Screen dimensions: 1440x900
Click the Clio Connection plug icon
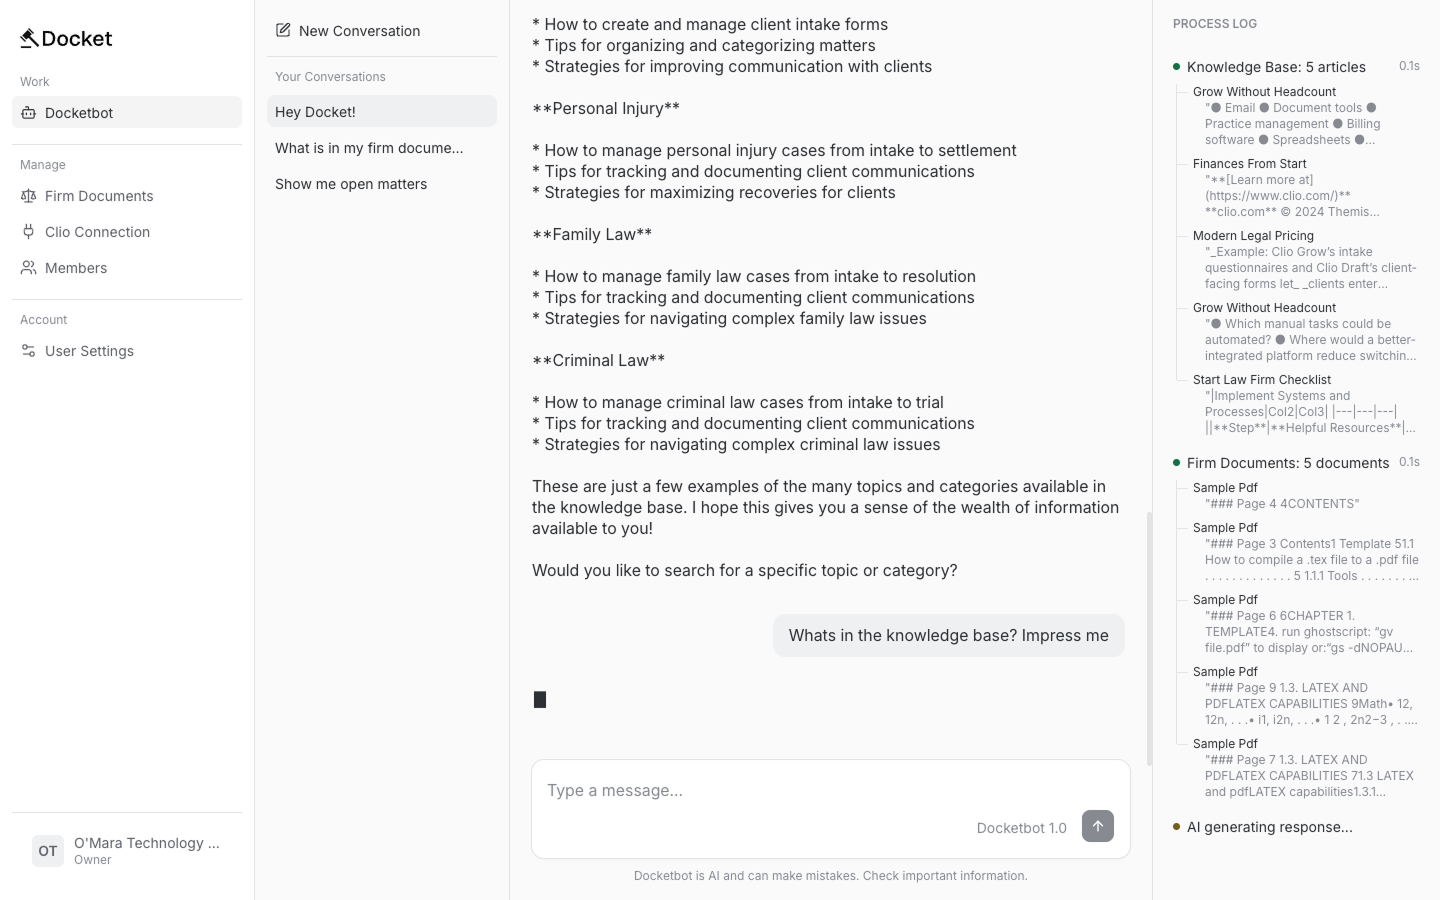coord(29,232)
